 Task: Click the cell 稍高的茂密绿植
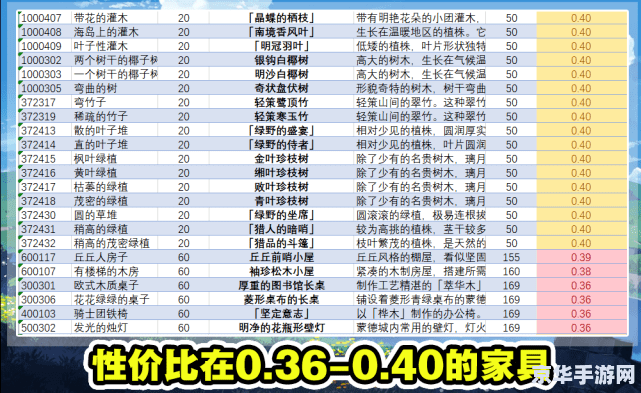(x=111, y=243)
